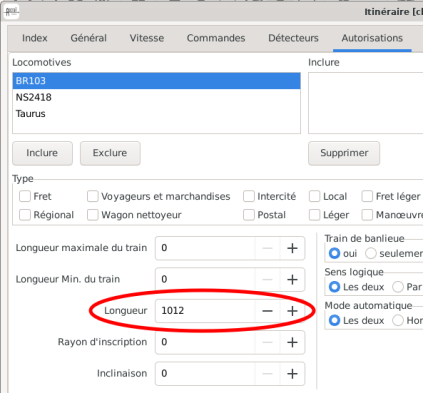This screenshot has height=393, width=423.
Task: Increase Longueur maximale du train with plus
Action: click(292, 248)
